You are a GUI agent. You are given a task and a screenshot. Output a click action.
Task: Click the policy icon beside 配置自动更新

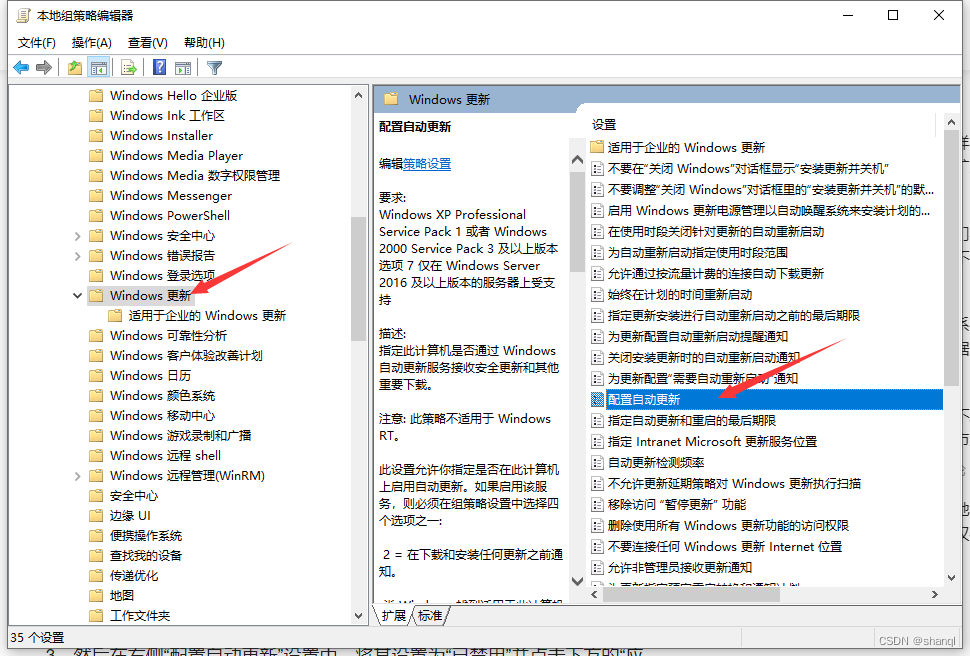tap(597, 400)
